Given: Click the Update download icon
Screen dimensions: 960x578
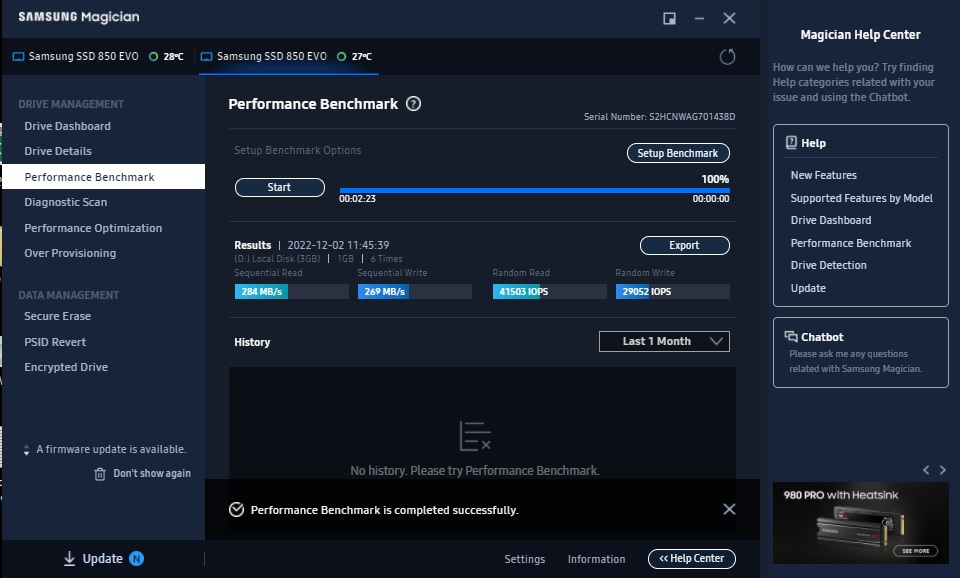Looking at the screenshot, I should pyautogui.click(x=69, y=559).
